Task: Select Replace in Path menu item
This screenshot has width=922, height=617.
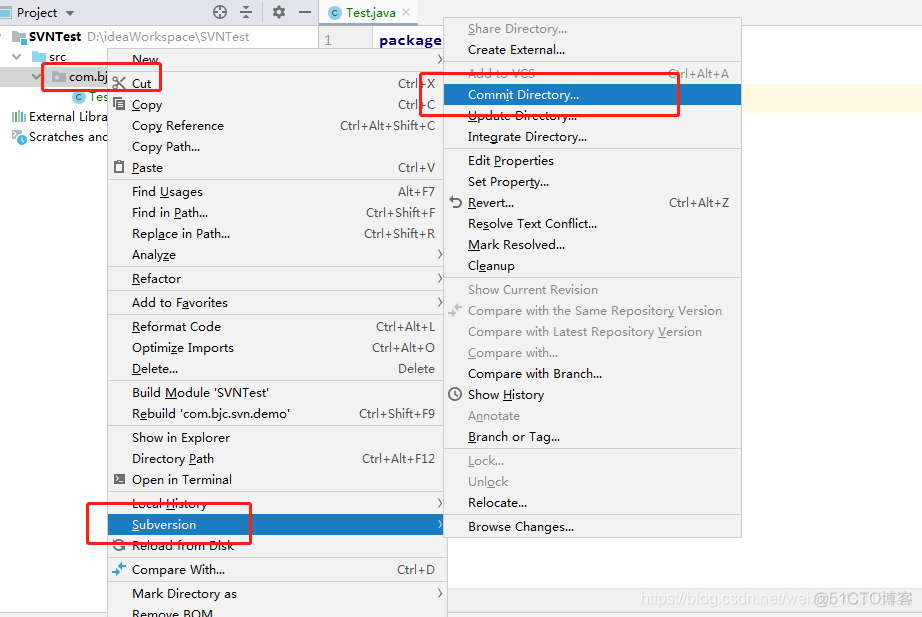Action: point(275,234)
